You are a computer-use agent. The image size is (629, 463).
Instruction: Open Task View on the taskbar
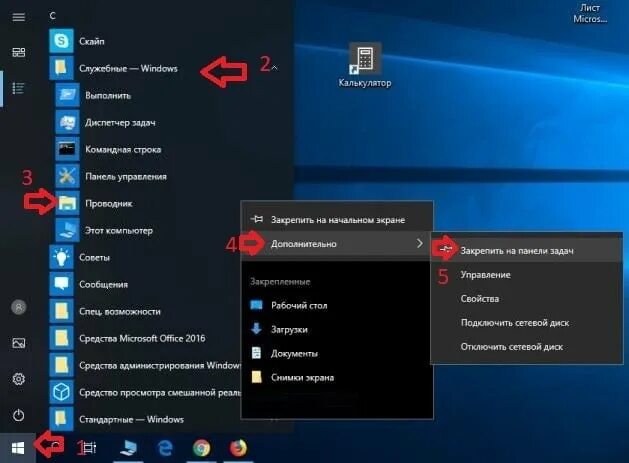point(89,448)
